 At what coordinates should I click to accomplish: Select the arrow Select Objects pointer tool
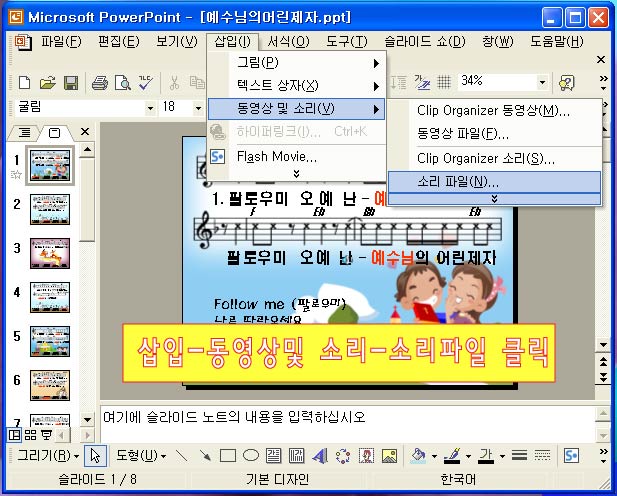click(95, 456)
